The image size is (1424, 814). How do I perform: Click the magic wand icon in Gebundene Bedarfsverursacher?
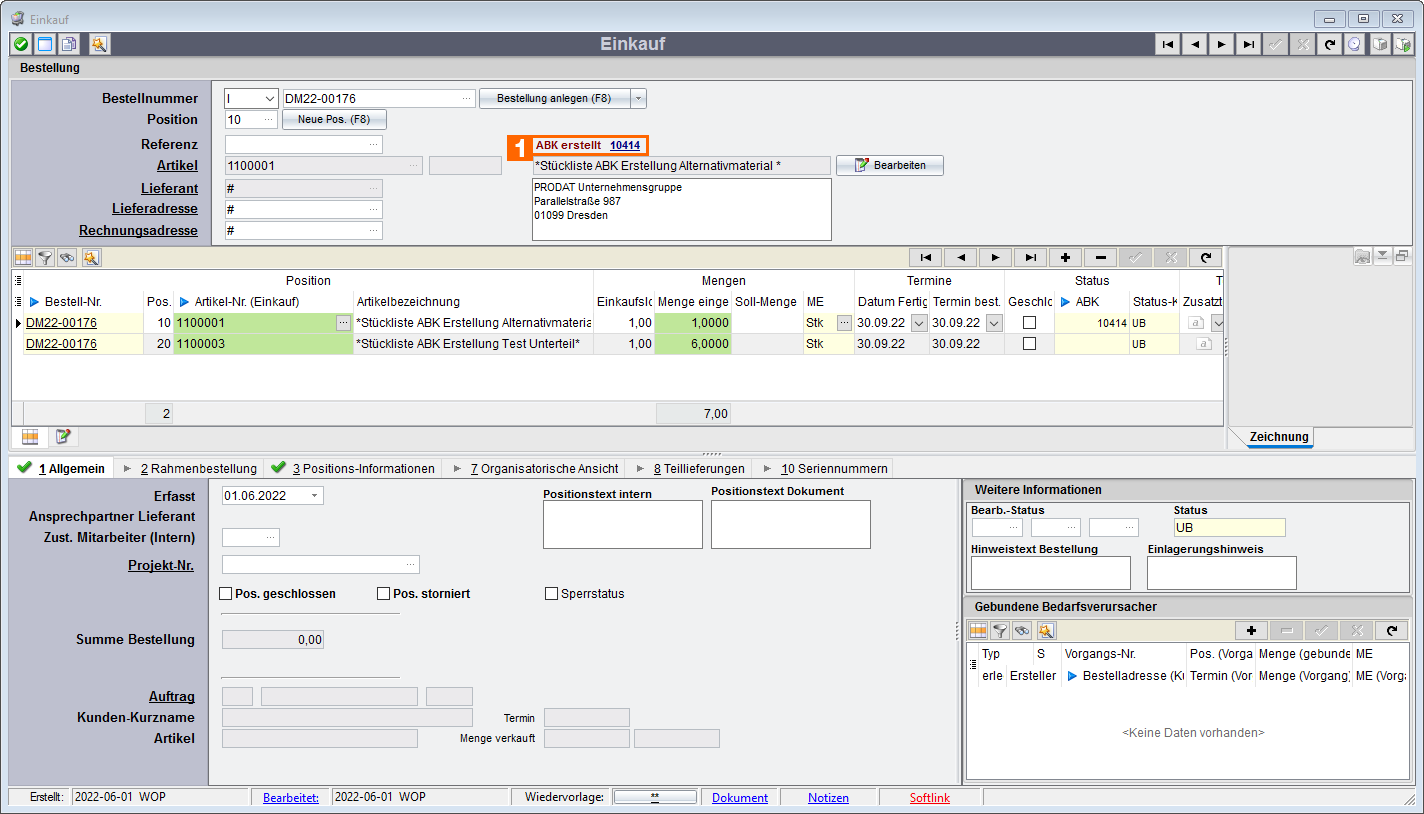tap(1045, 631)
